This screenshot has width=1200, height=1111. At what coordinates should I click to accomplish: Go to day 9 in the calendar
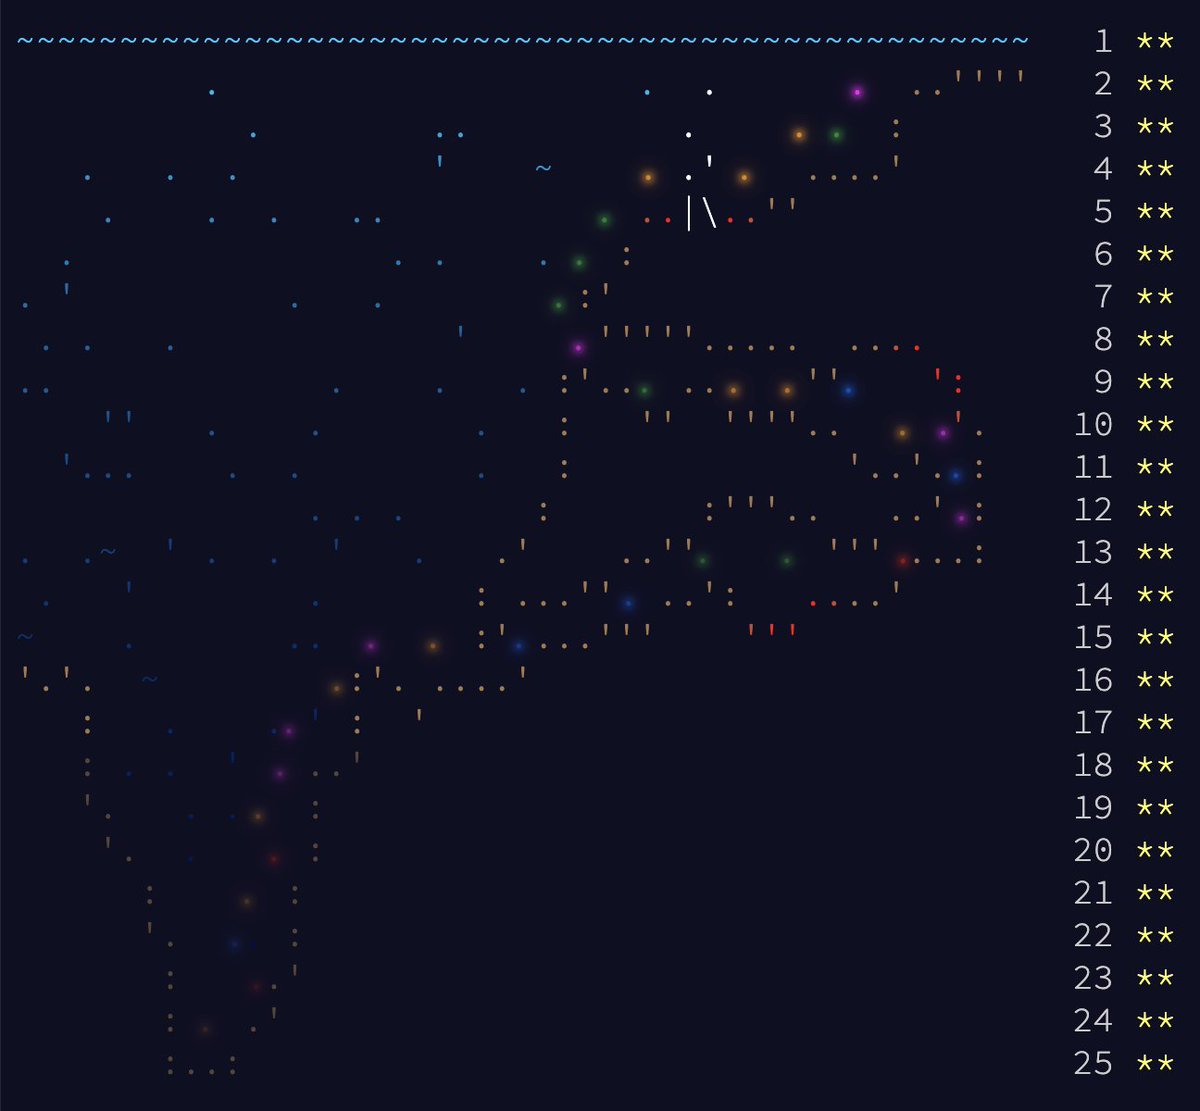point(1103,382)
